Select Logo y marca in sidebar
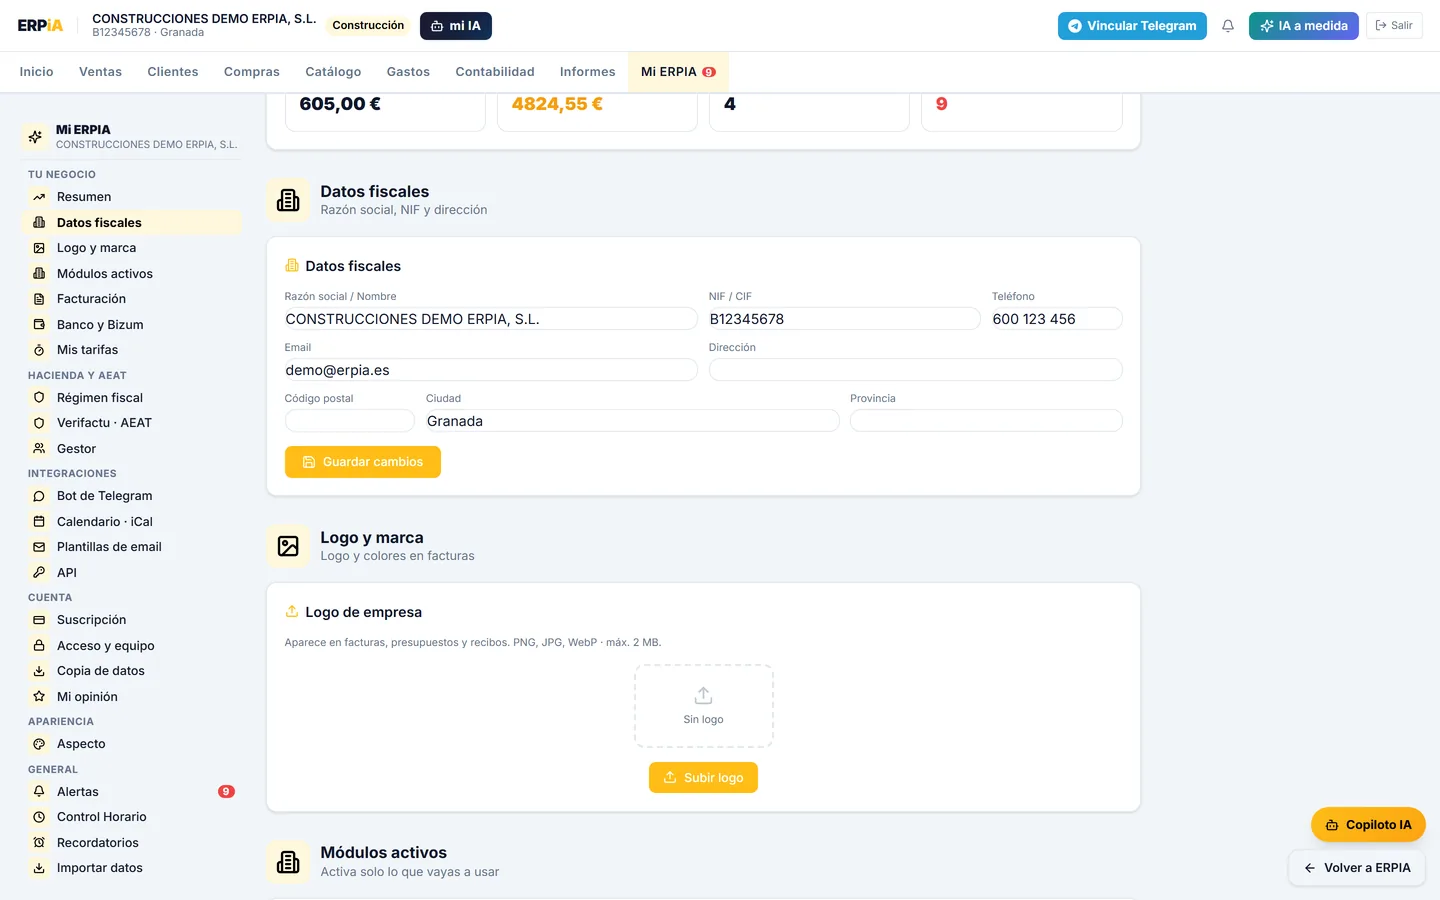 (131, 248)
